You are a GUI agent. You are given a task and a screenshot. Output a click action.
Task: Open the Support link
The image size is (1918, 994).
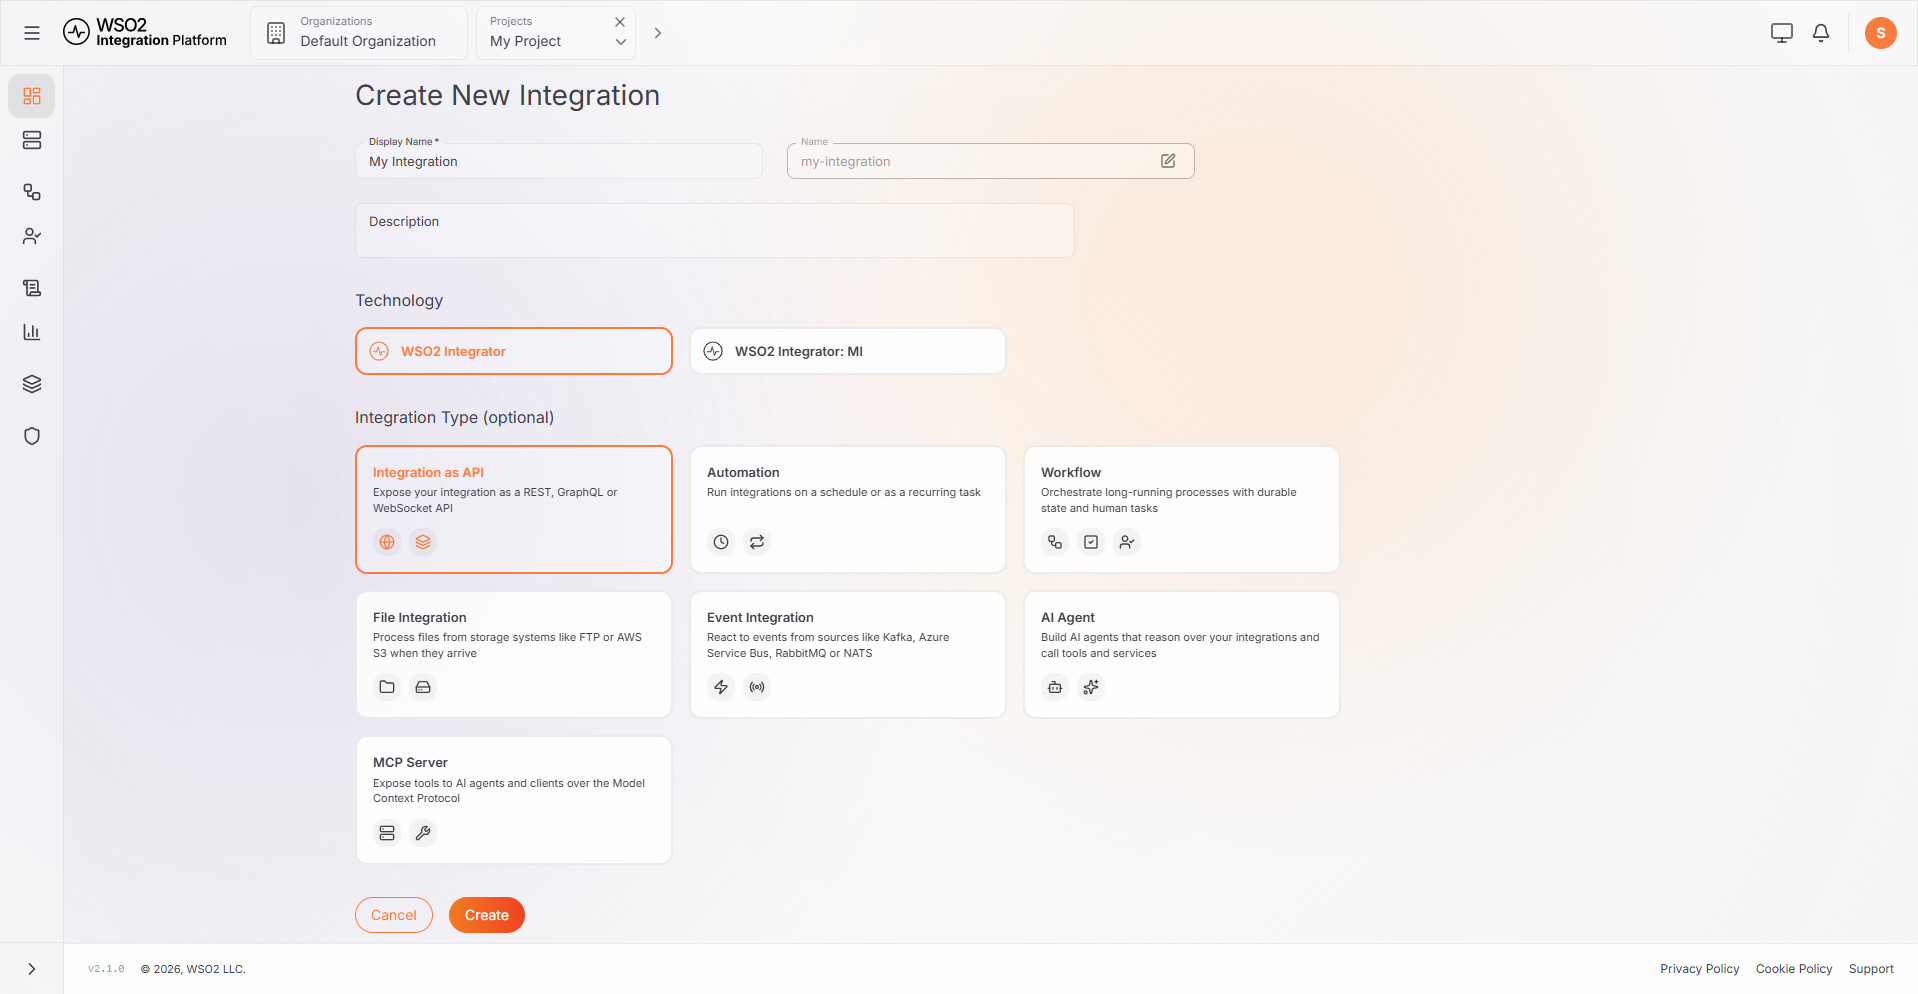coord(1871,969)
